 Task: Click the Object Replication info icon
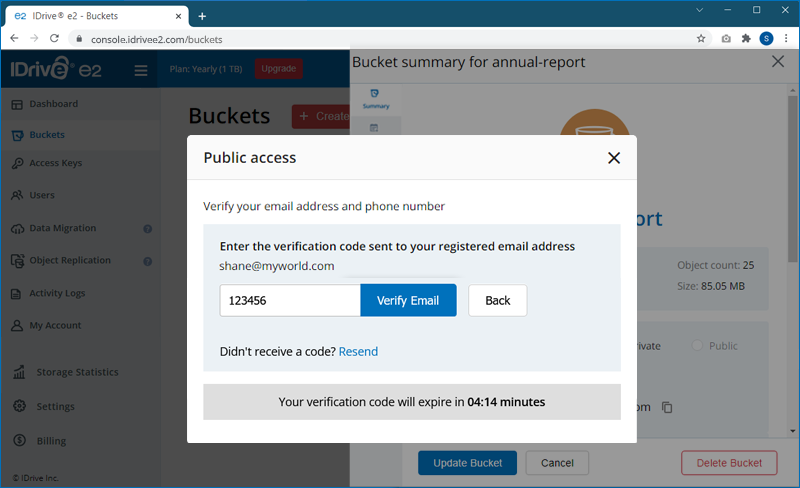(x=147, y=262)
